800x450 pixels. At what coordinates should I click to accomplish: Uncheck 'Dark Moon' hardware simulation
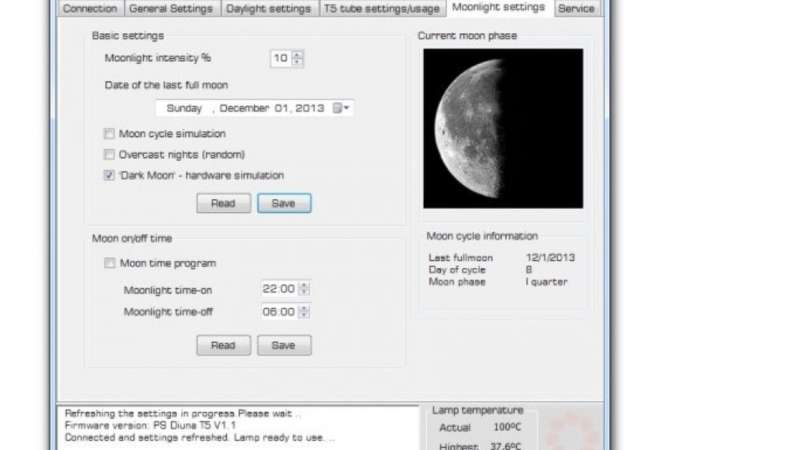tap(109, 175)
